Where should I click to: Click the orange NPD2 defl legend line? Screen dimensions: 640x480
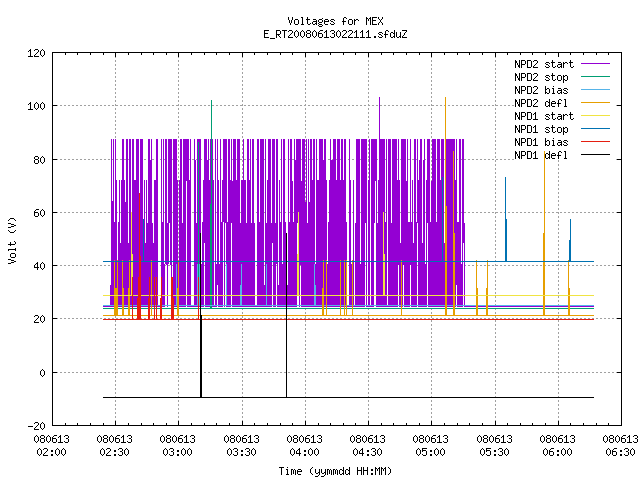click(595, 103)
